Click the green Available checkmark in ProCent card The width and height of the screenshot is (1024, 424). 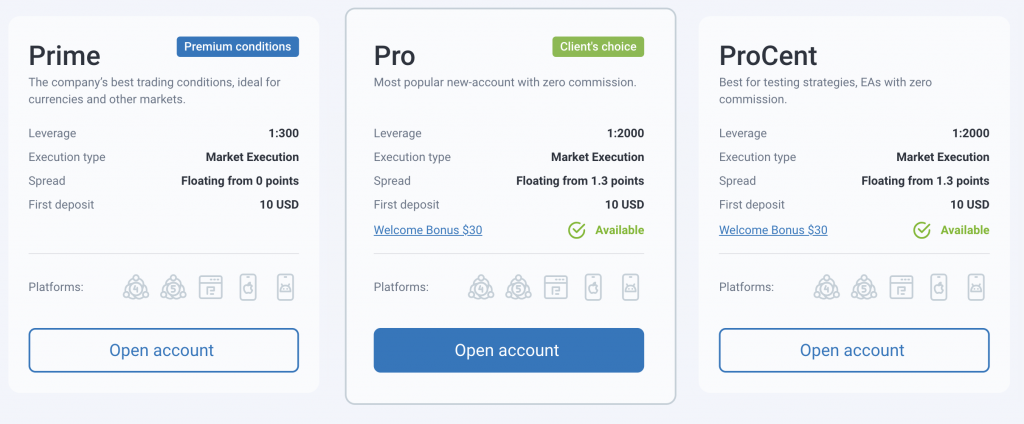[921, 230]
